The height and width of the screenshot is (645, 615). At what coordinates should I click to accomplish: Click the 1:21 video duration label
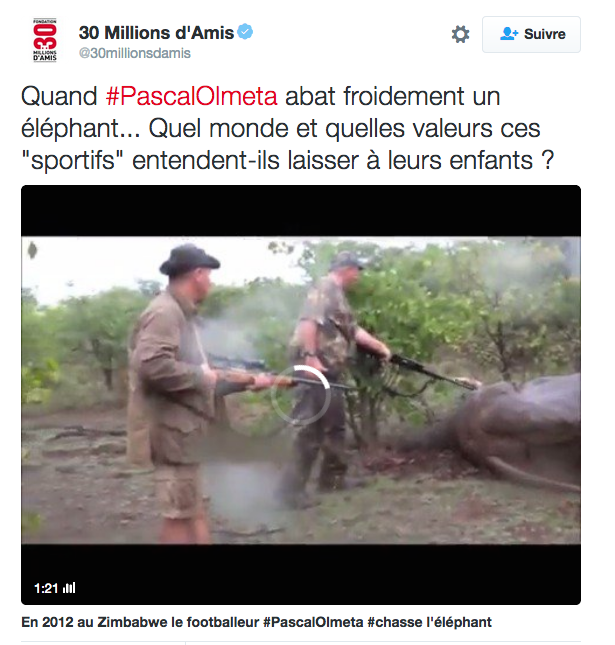(46, 588)
